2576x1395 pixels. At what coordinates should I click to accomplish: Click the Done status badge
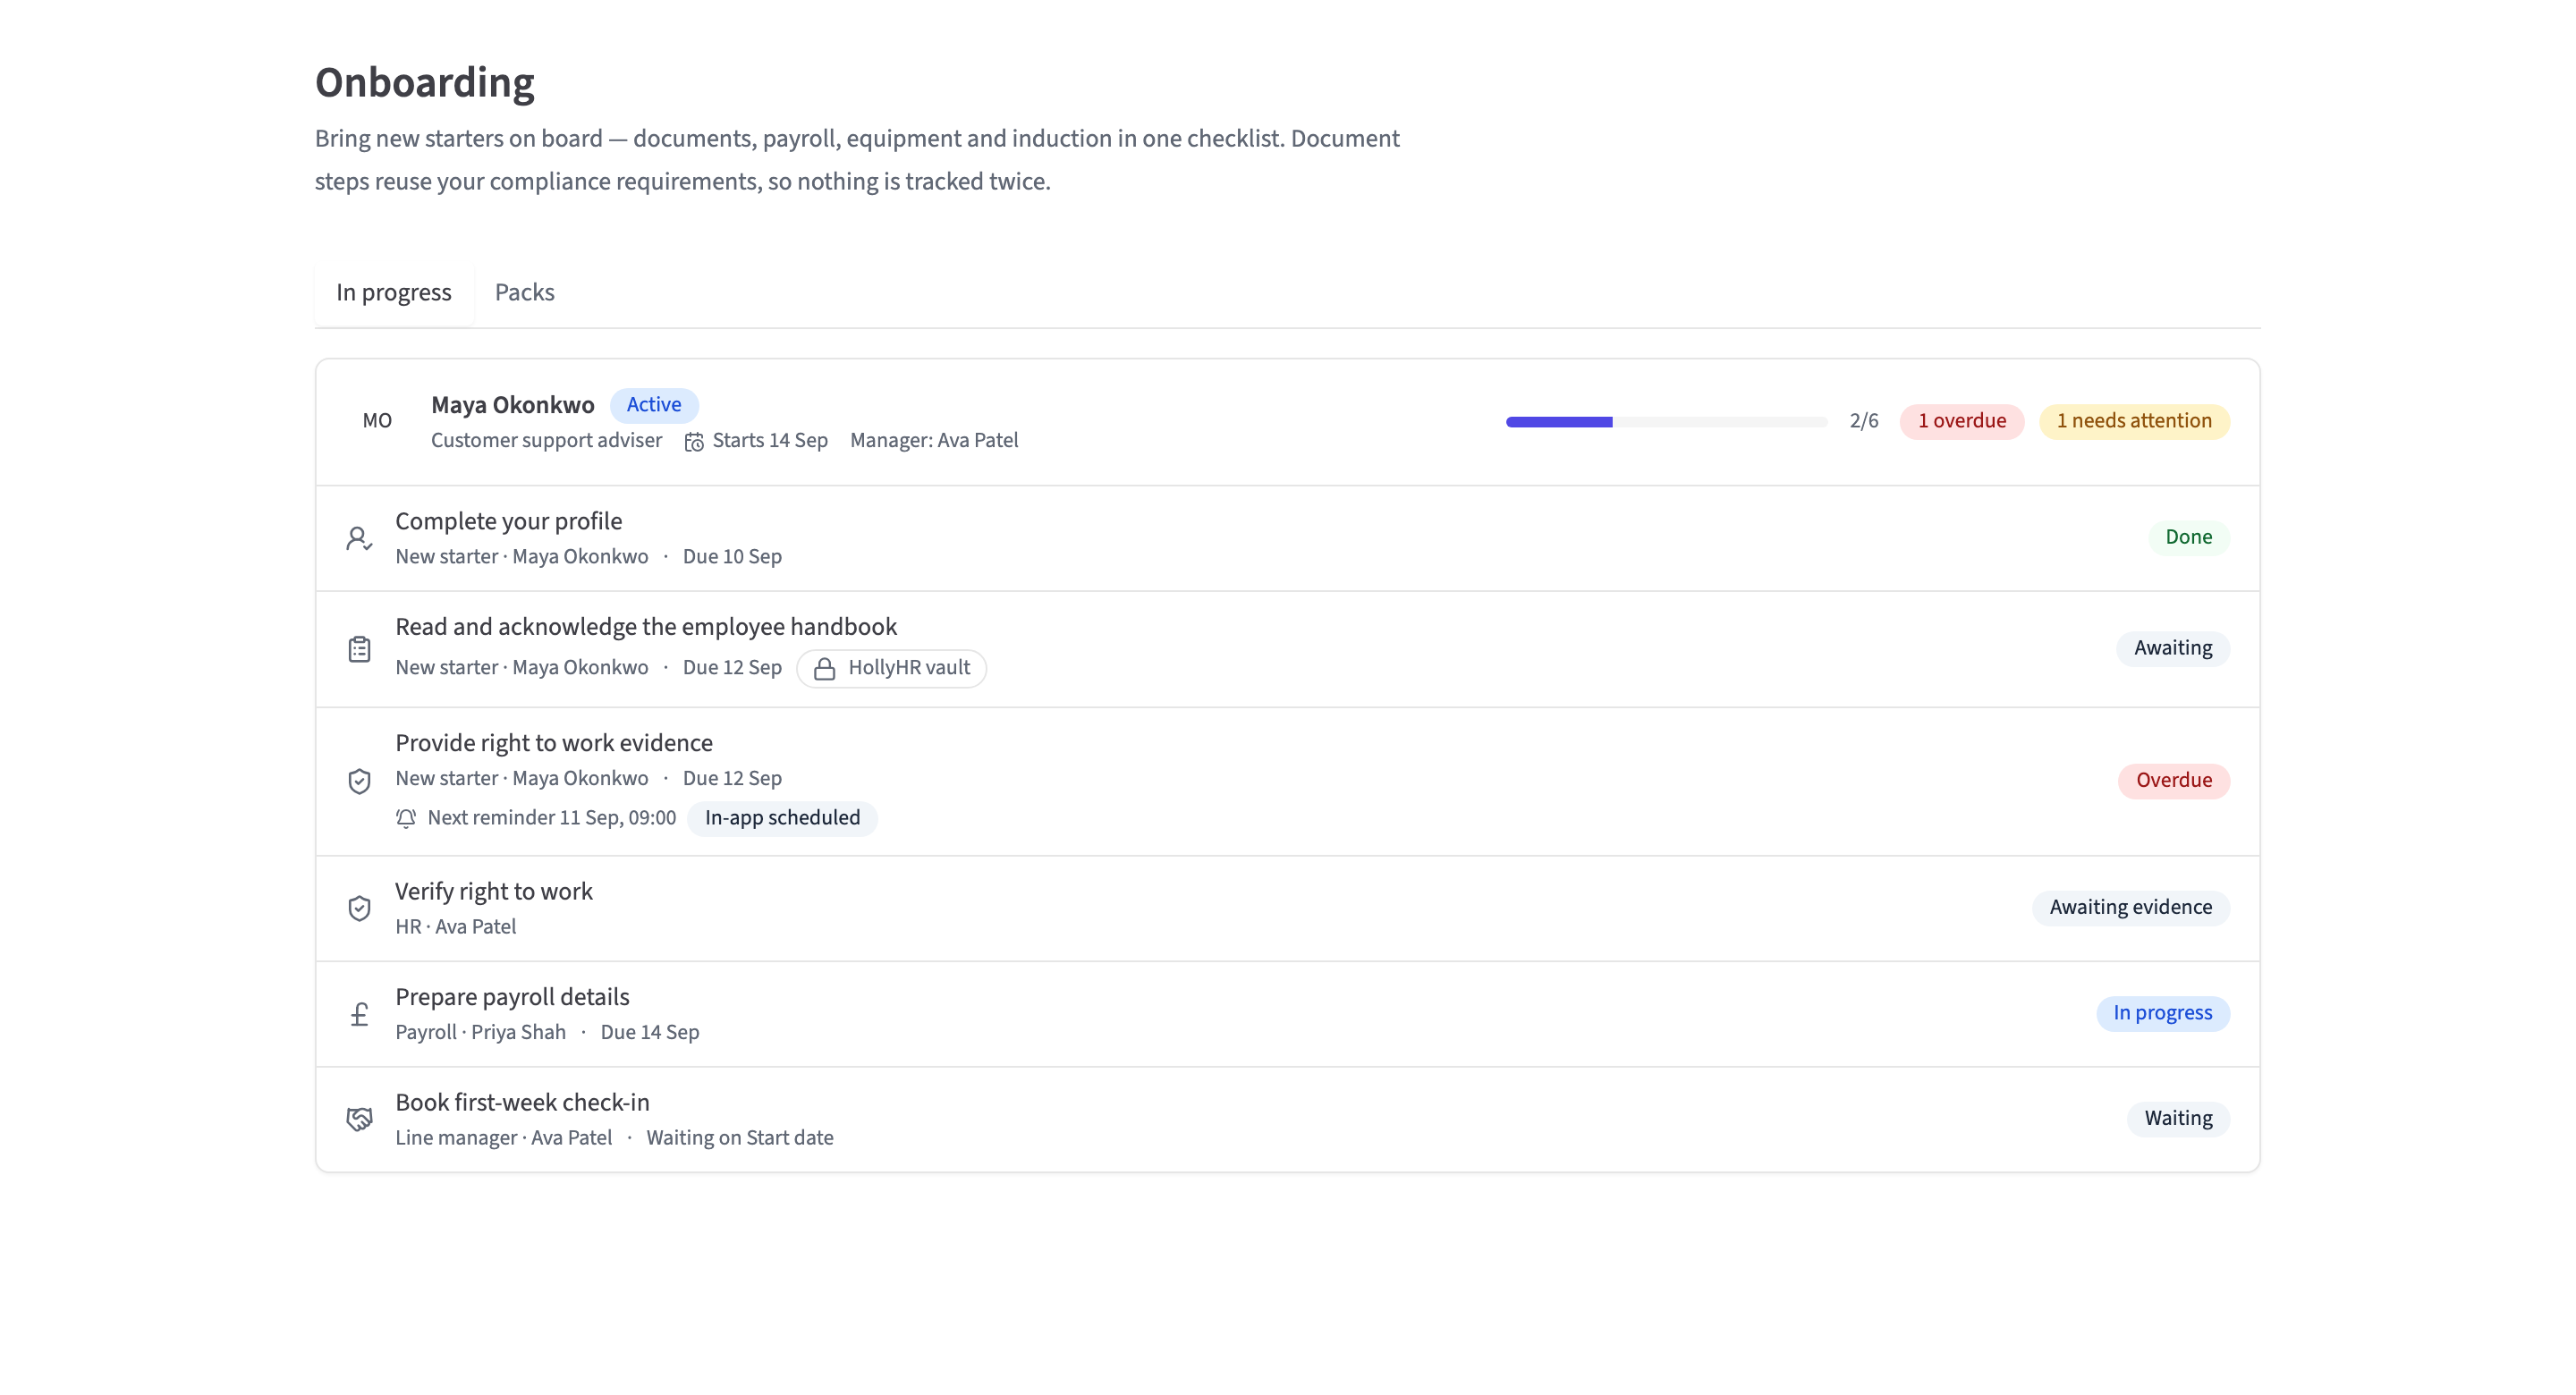(2188, 537)
